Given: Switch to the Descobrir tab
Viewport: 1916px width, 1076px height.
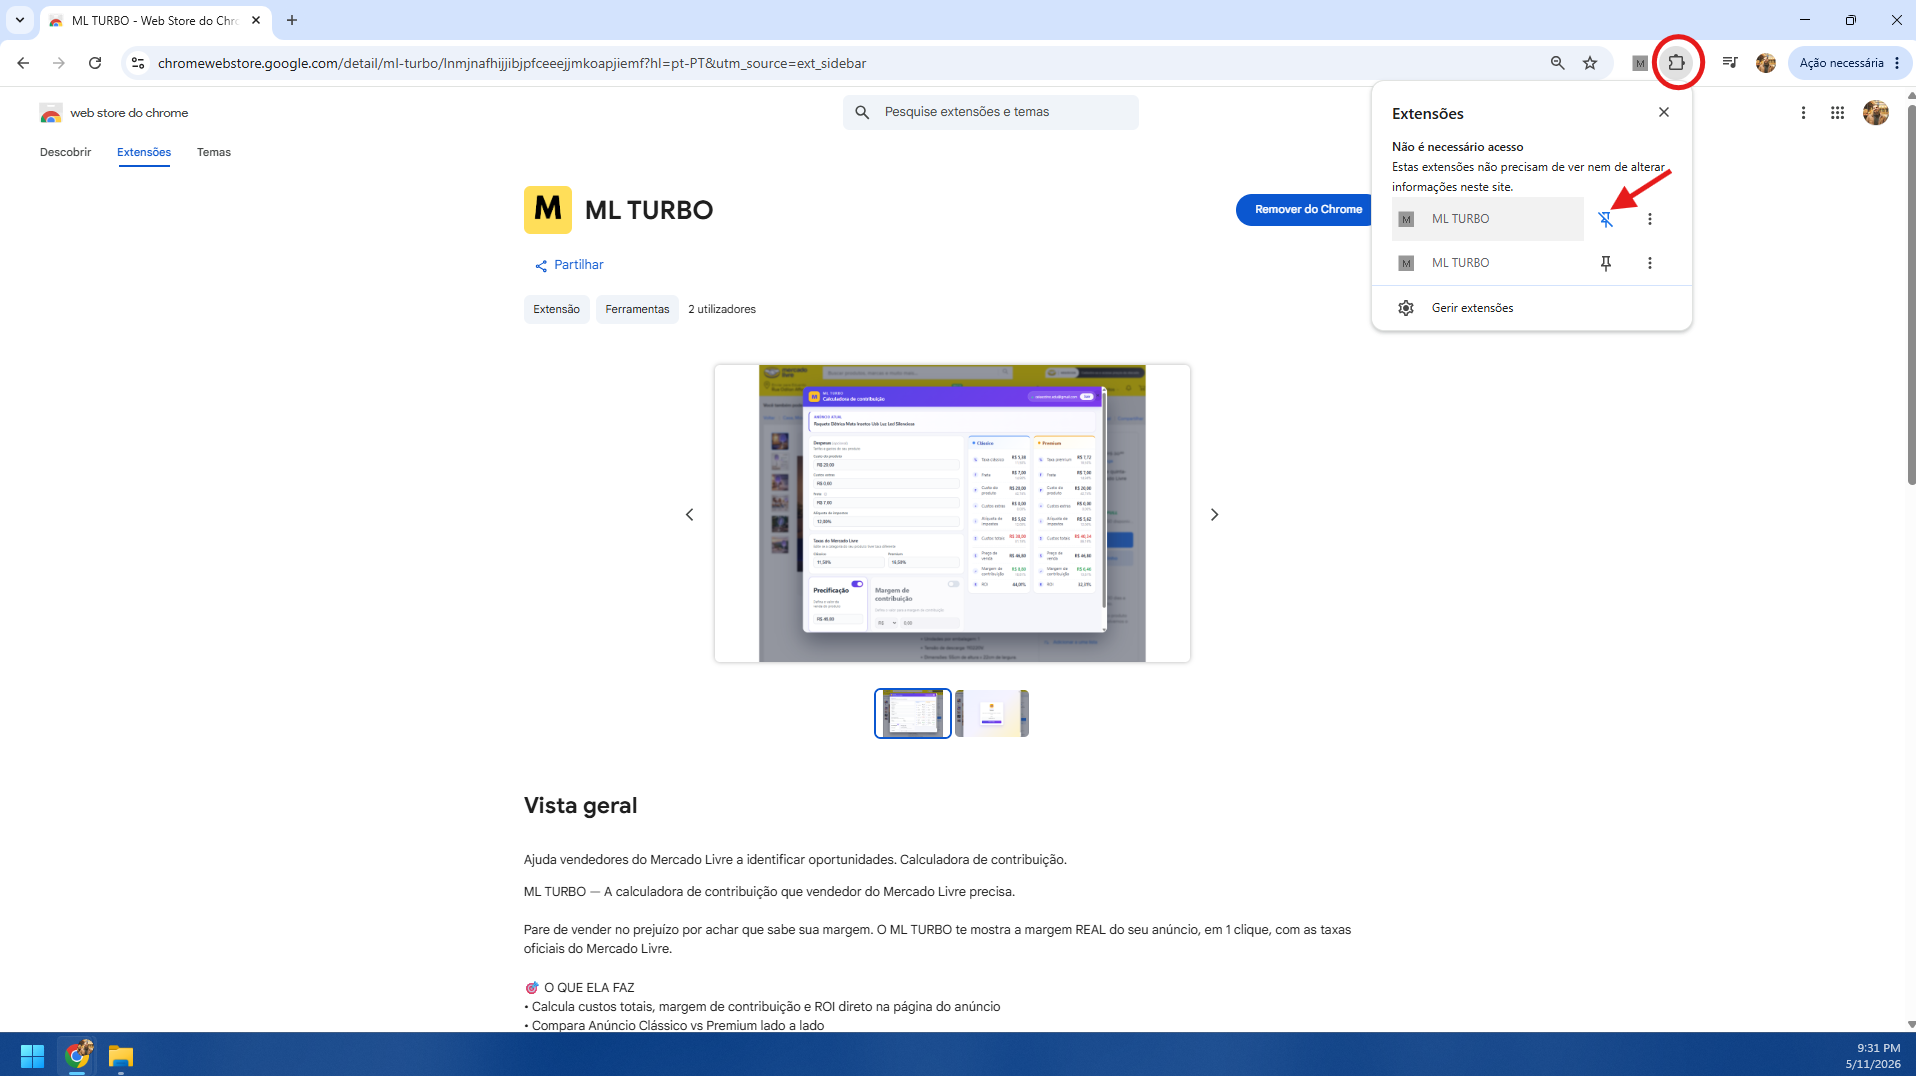Looking at the screenshot, I should (x=65, y=152).
